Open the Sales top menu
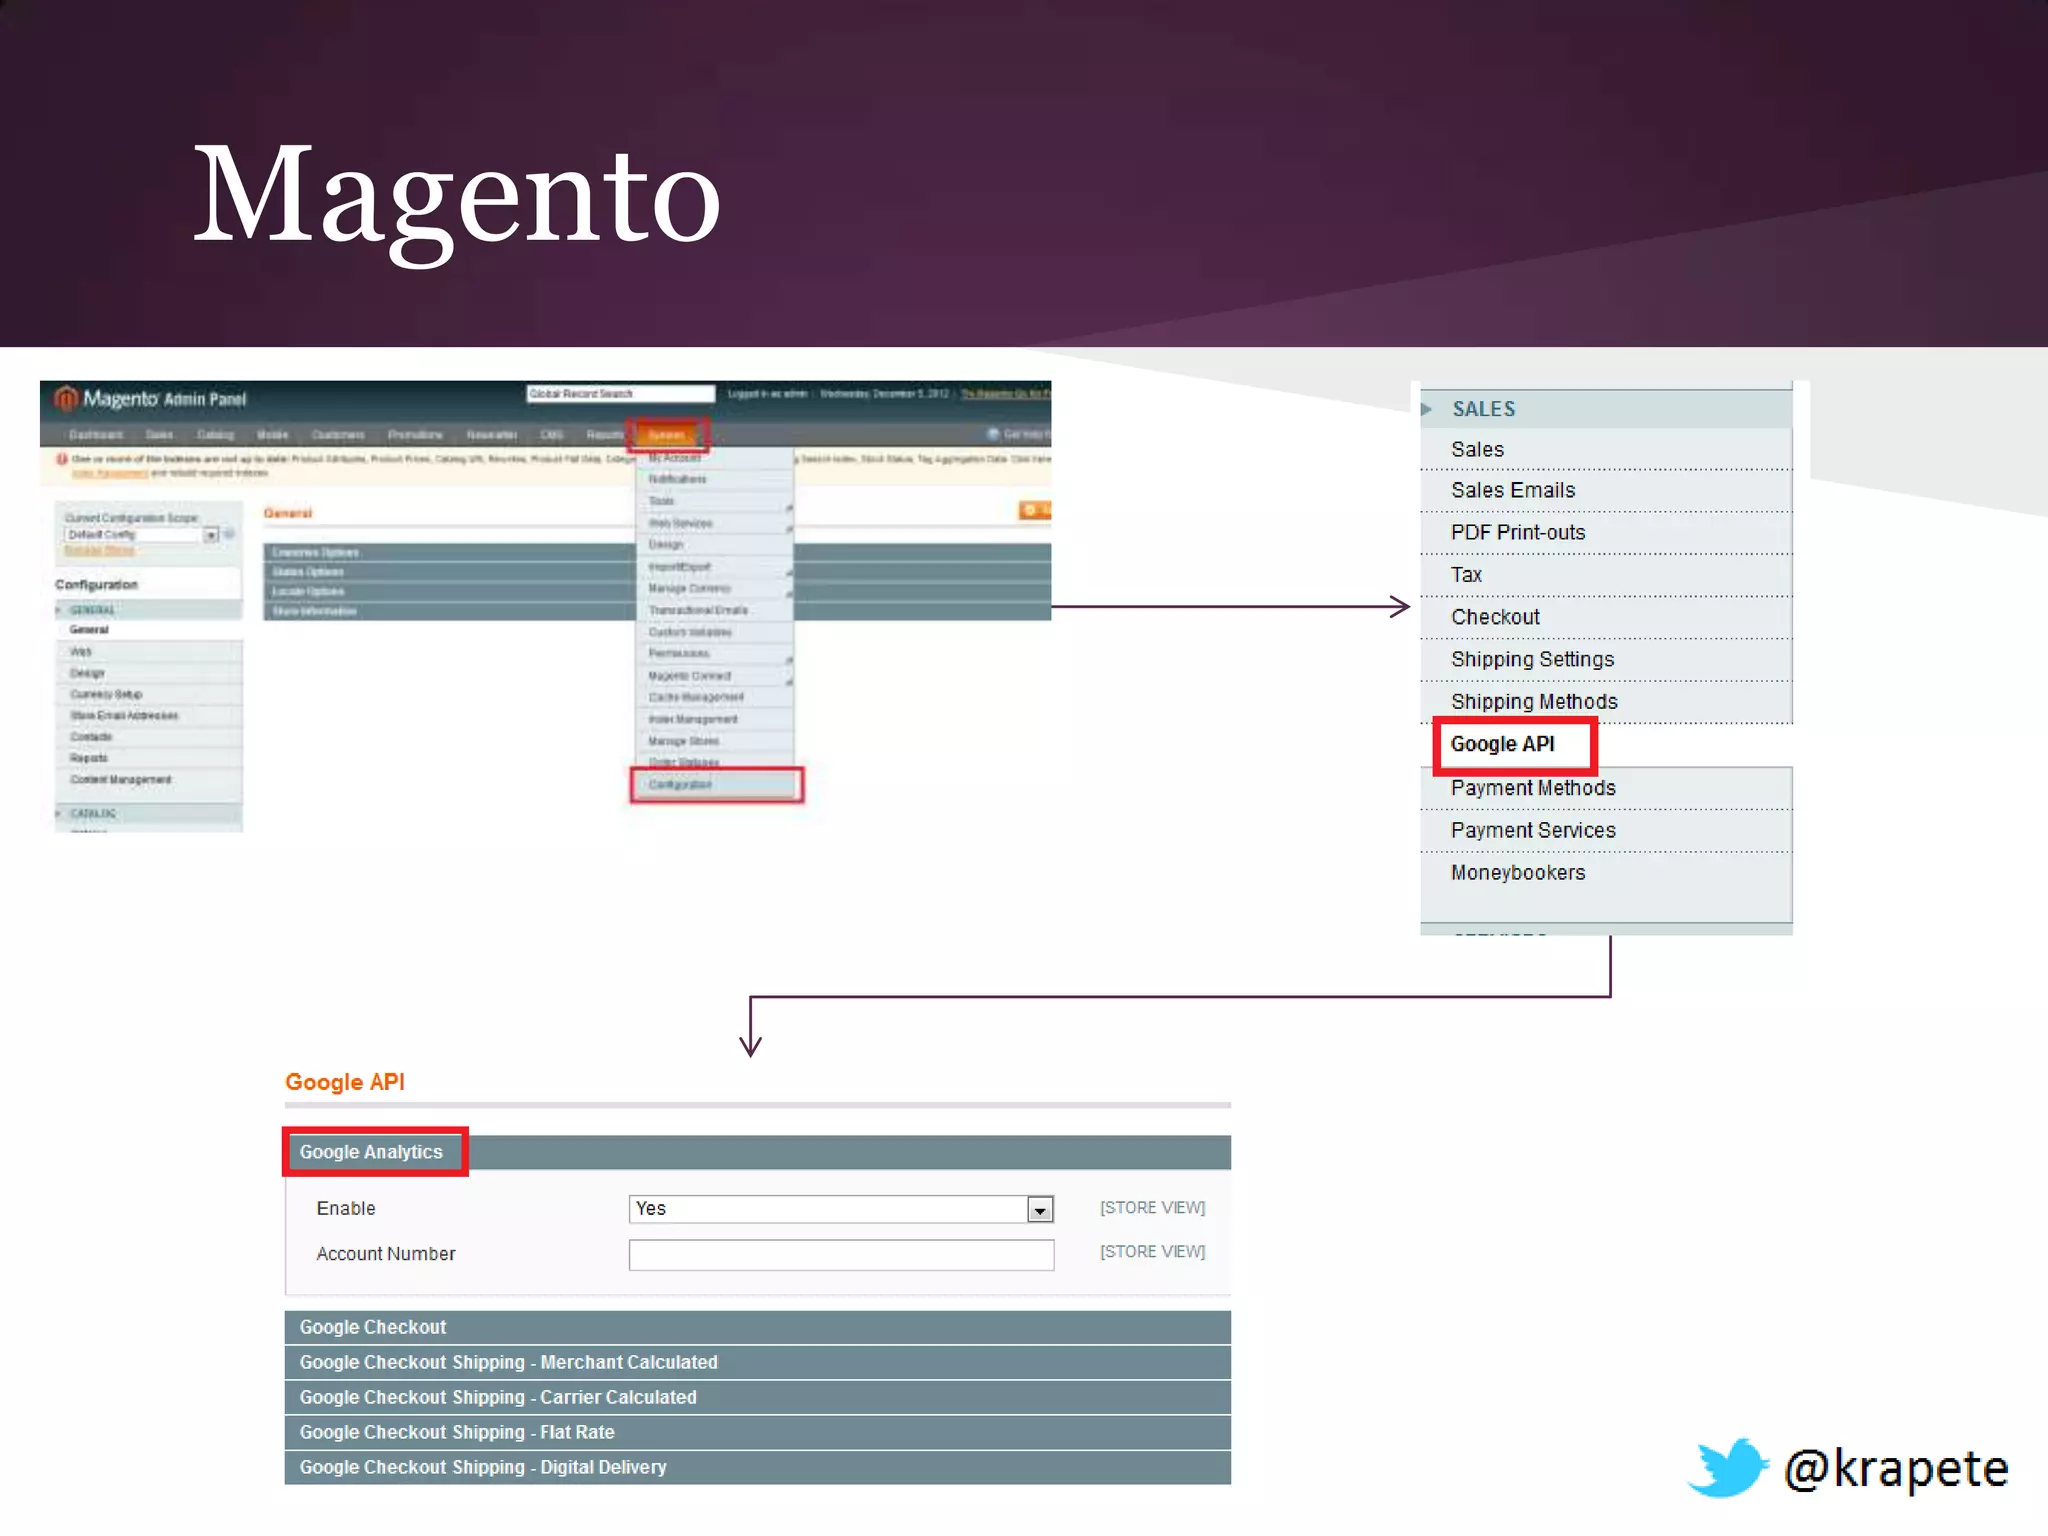 click(x=159, y=435)
